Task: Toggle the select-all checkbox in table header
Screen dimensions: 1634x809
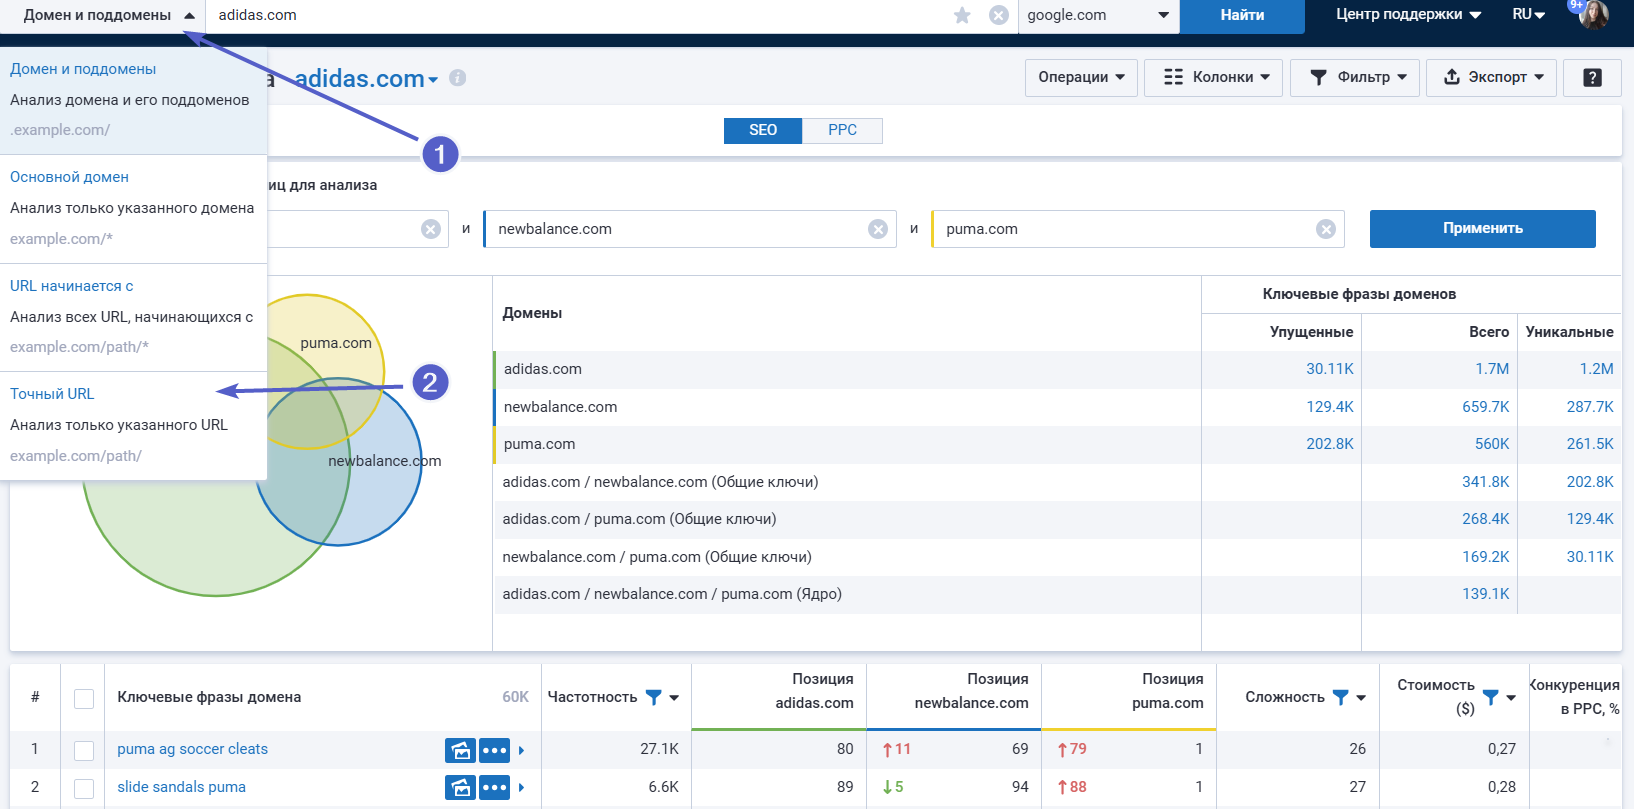Action: point(84,698)
